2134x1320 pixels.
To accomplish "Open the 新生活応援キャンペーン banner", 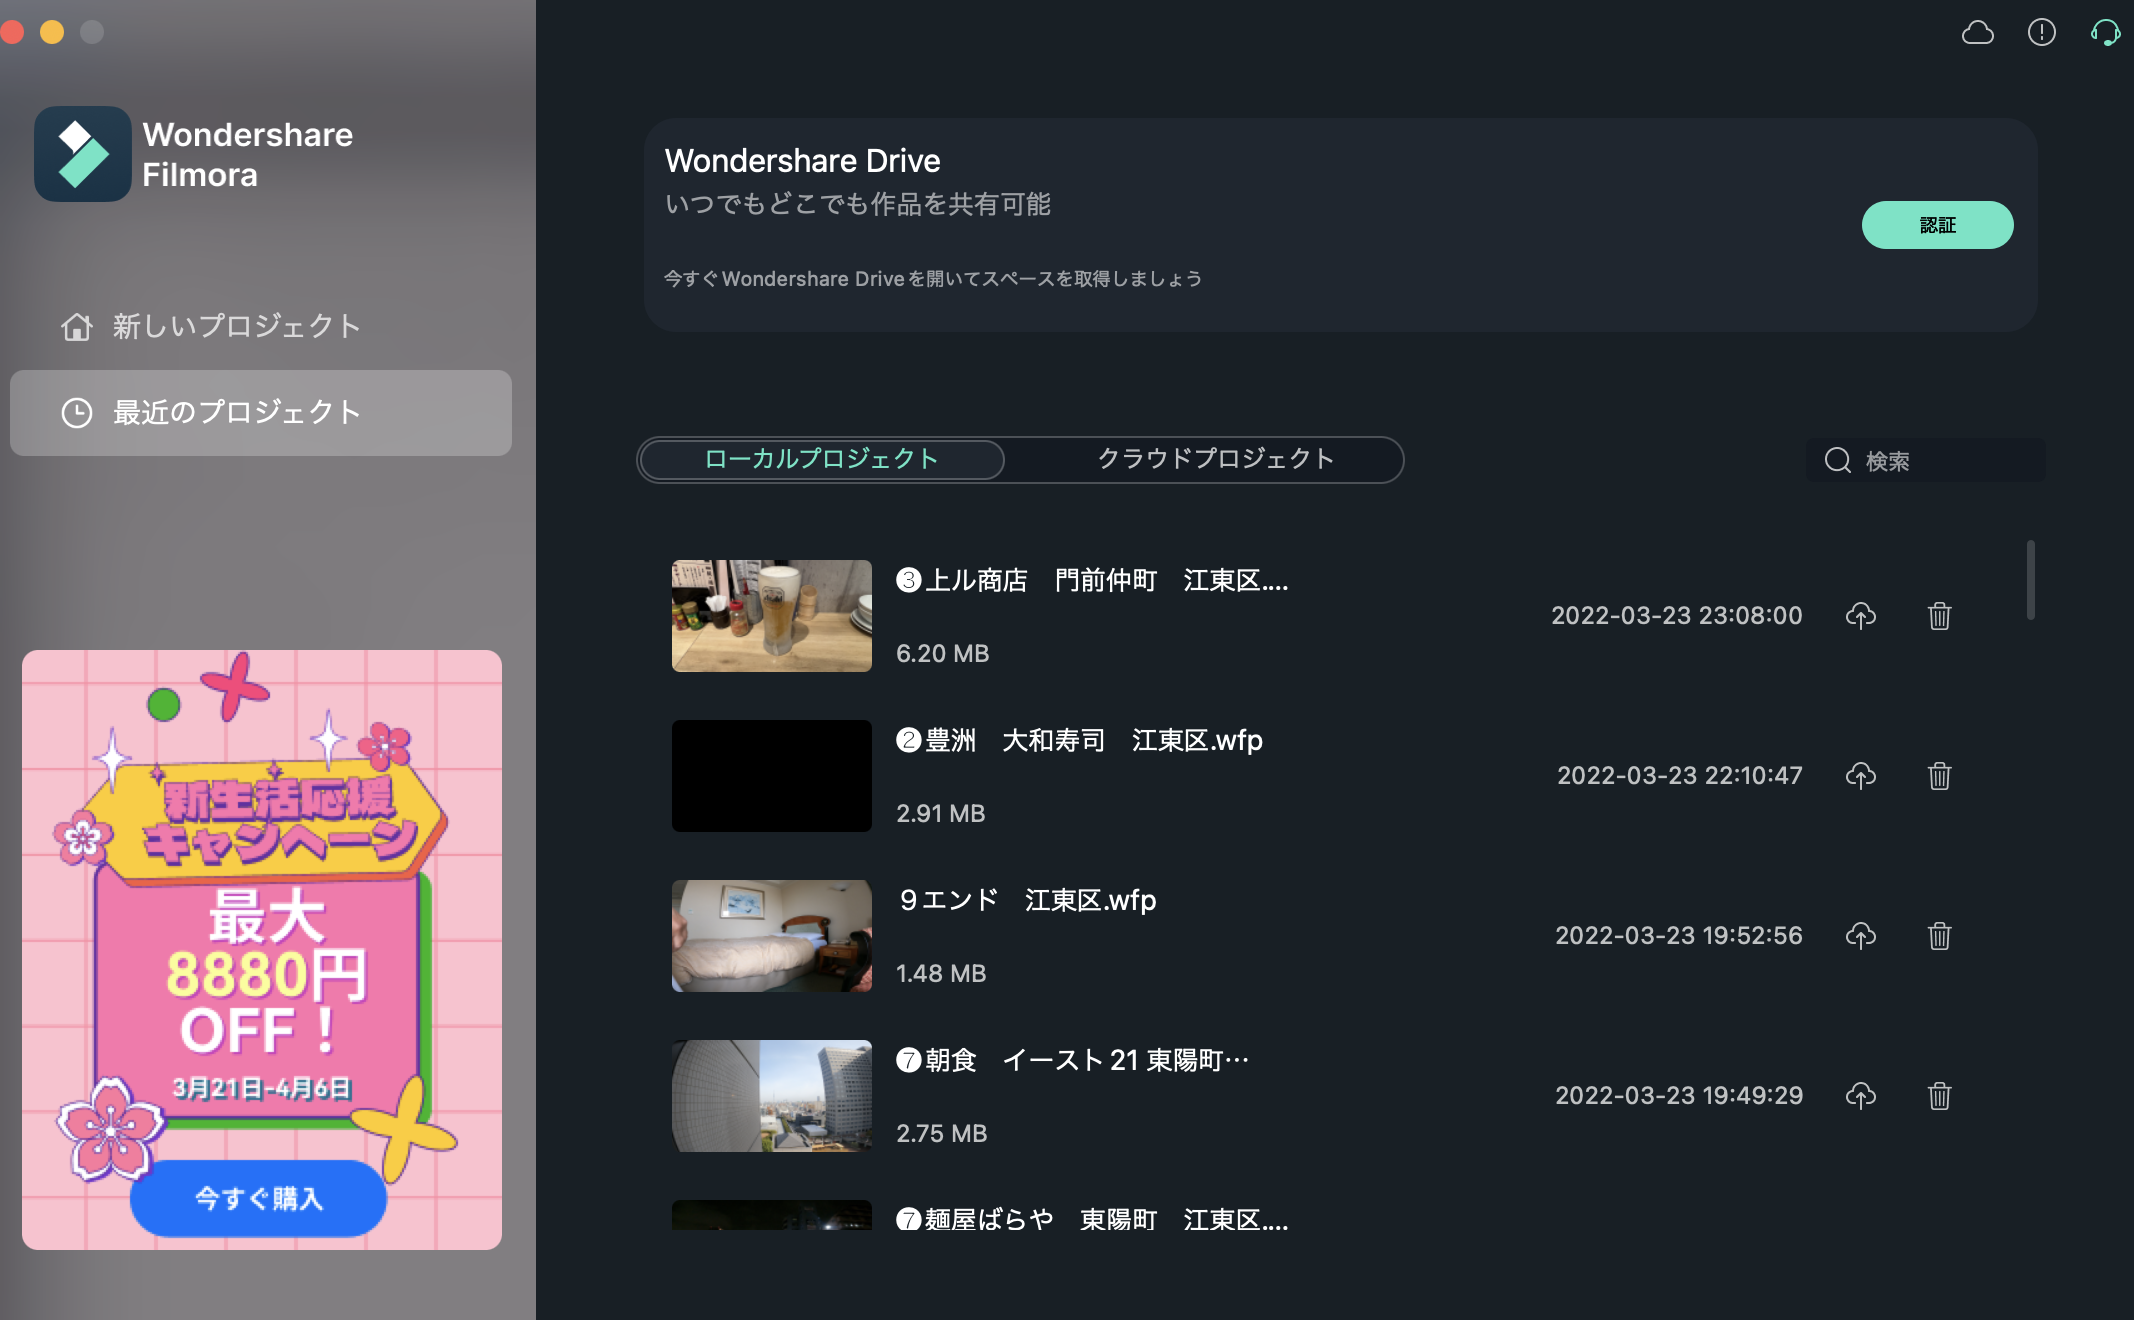I will 262,950.
